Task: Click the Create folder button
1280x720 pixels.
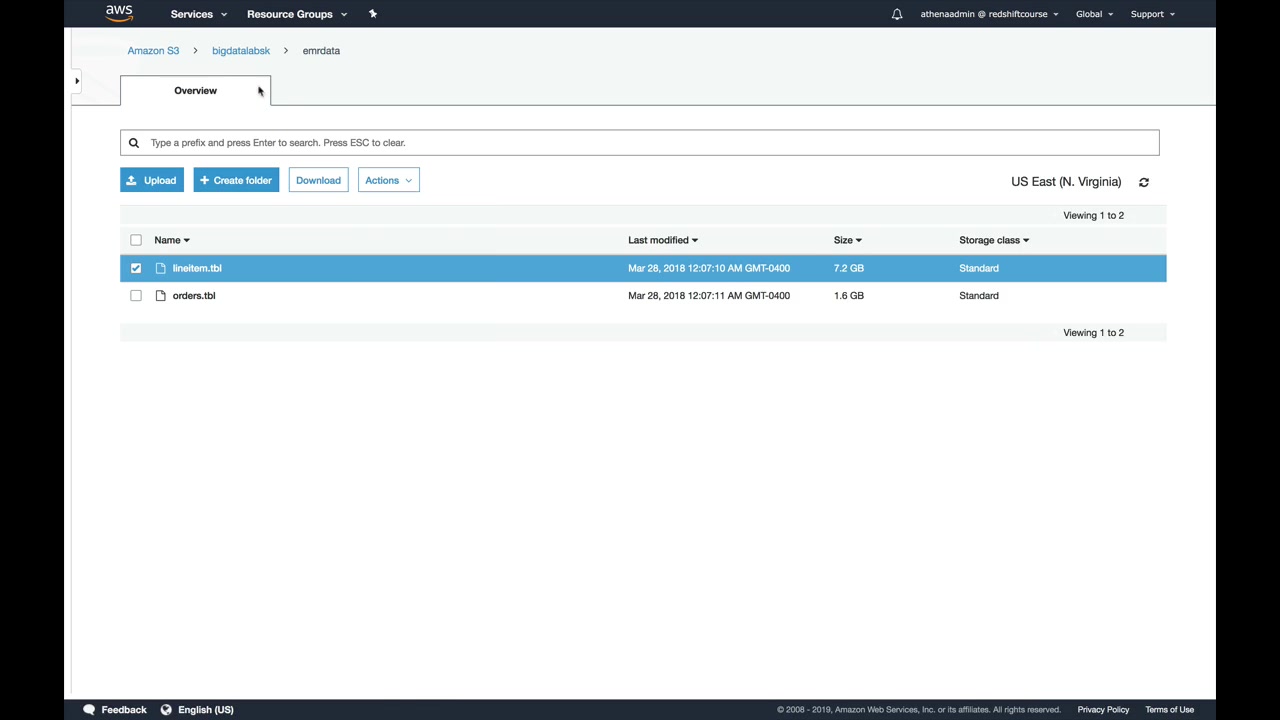Action: tap(236, 180)
